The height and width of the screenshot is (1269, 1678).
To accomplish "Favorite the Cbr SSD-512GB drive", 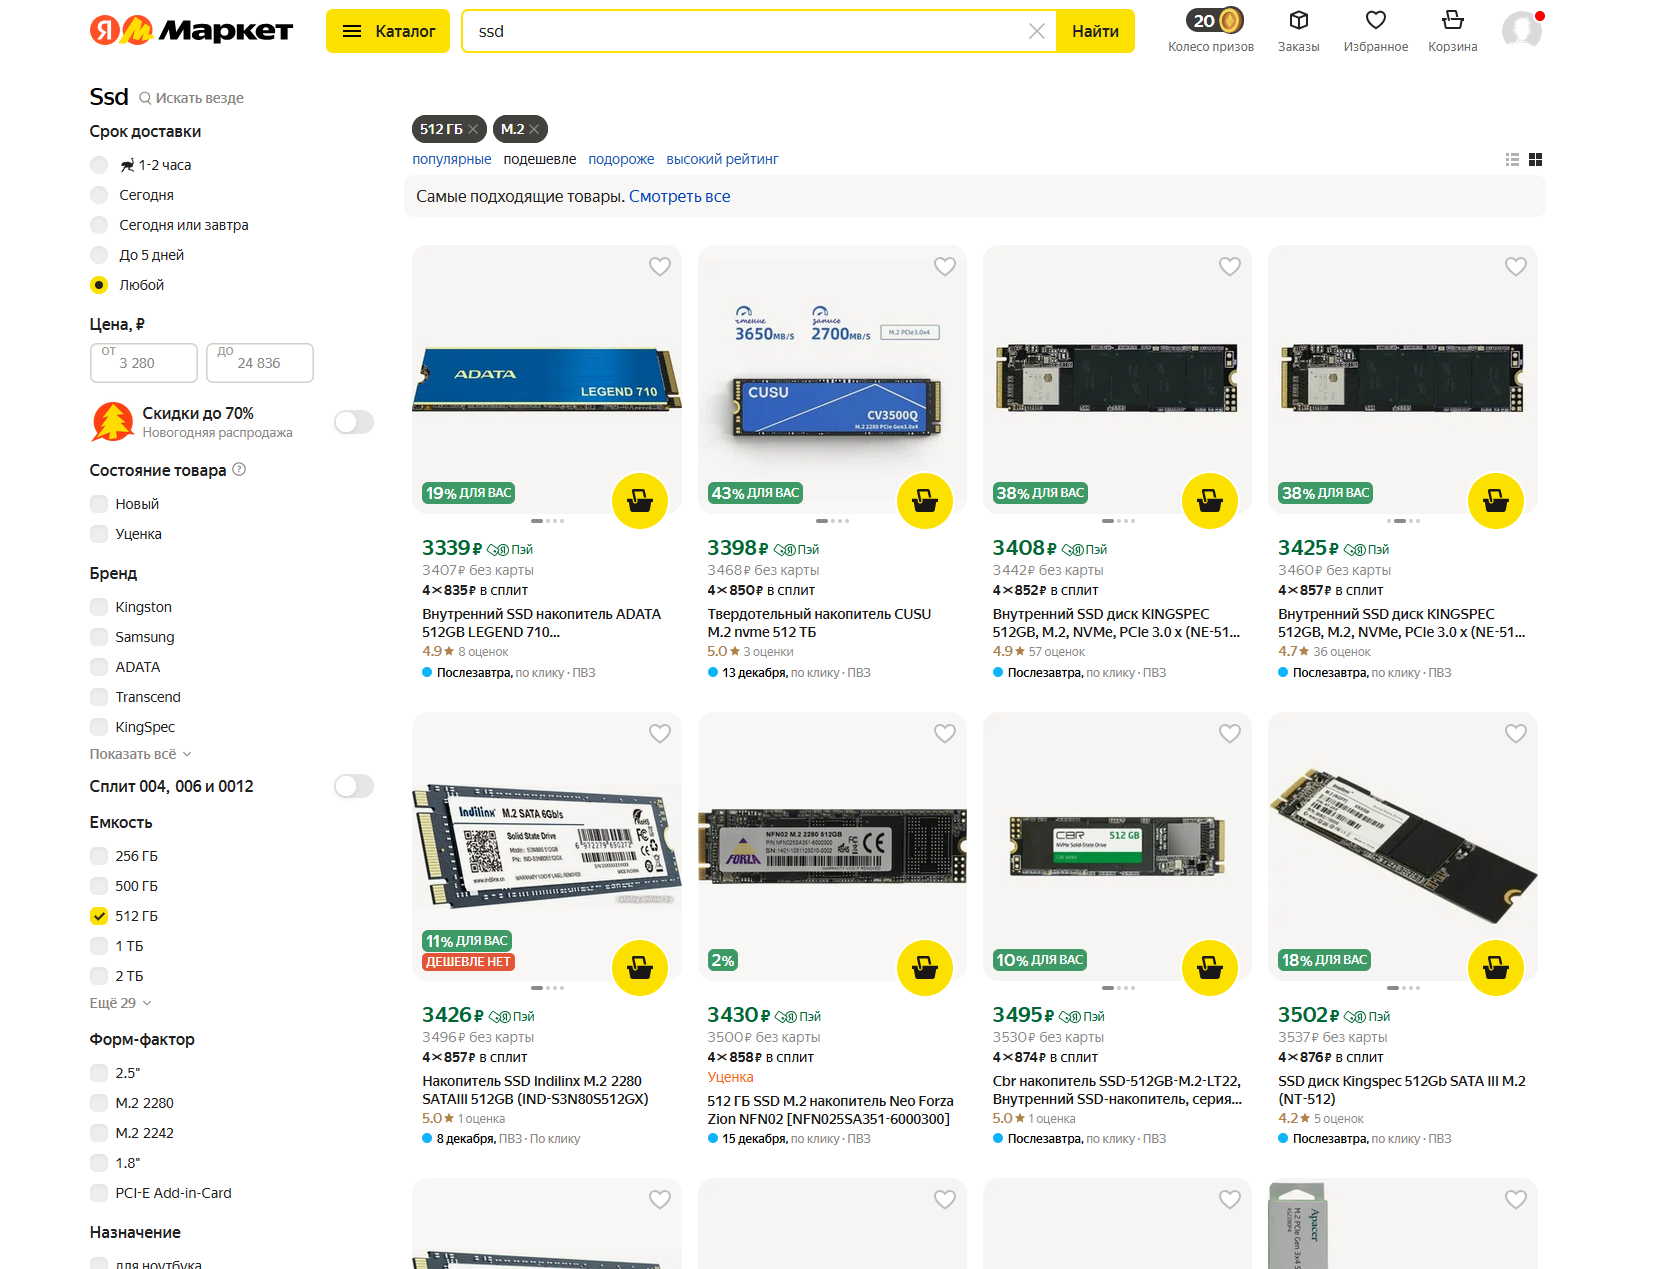I will 1230,734.
